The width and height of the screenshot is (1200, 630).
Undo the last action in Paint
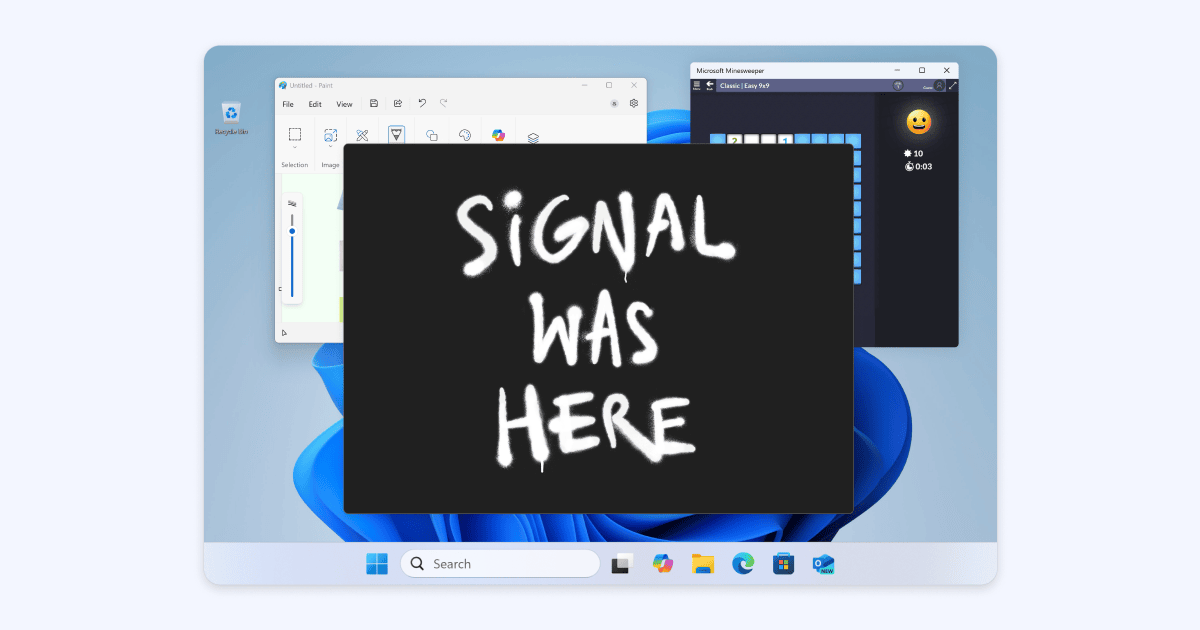tap(422, 103)
